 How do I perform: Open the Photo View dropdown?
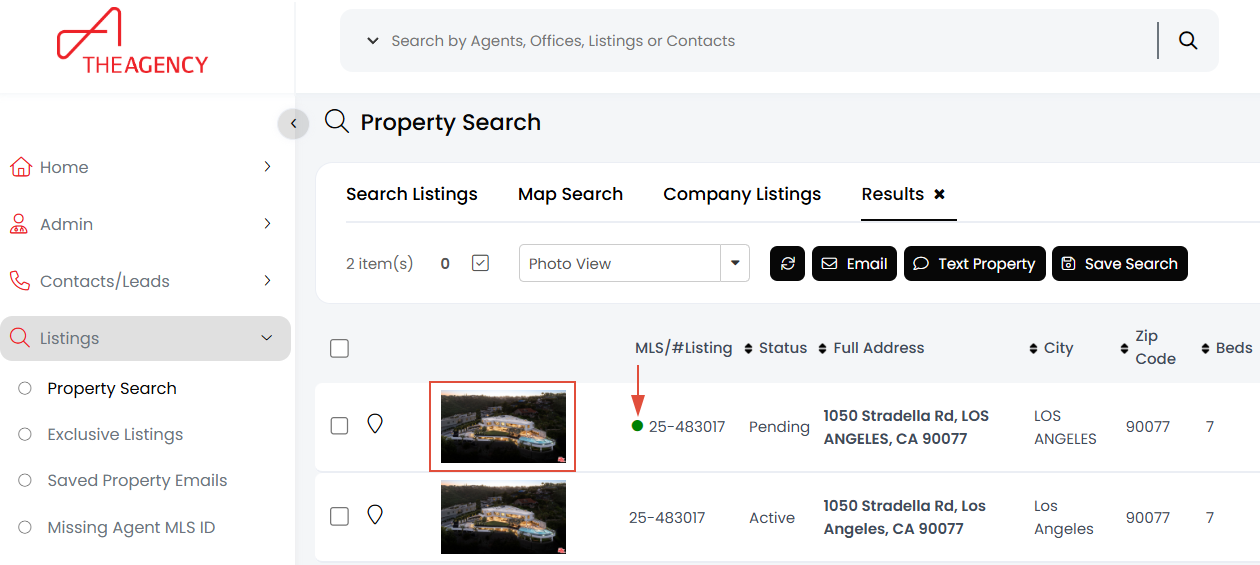(735, 263)
